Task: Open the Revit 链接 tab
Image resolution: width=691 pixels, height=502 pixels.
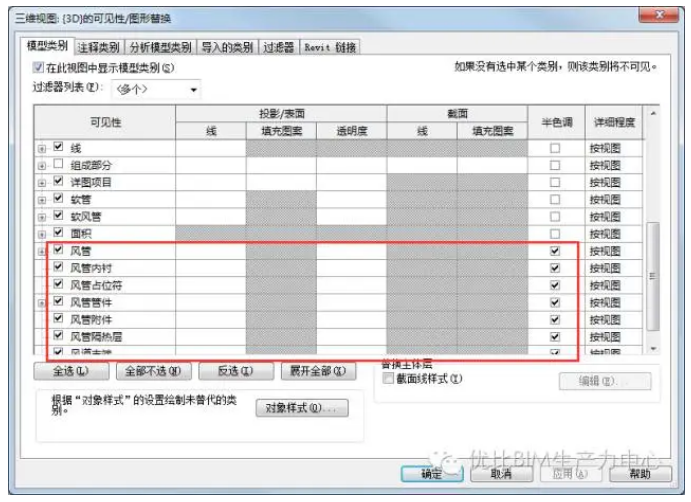Action: (x=330, y=46)
